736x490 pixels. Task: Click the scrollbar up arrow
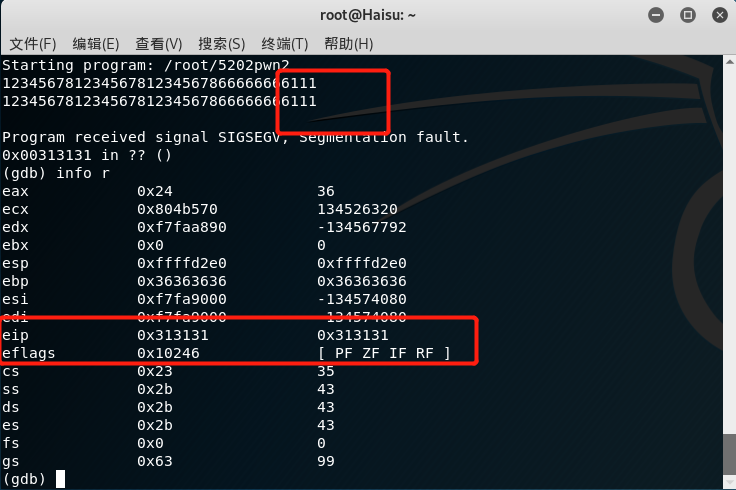729,61
